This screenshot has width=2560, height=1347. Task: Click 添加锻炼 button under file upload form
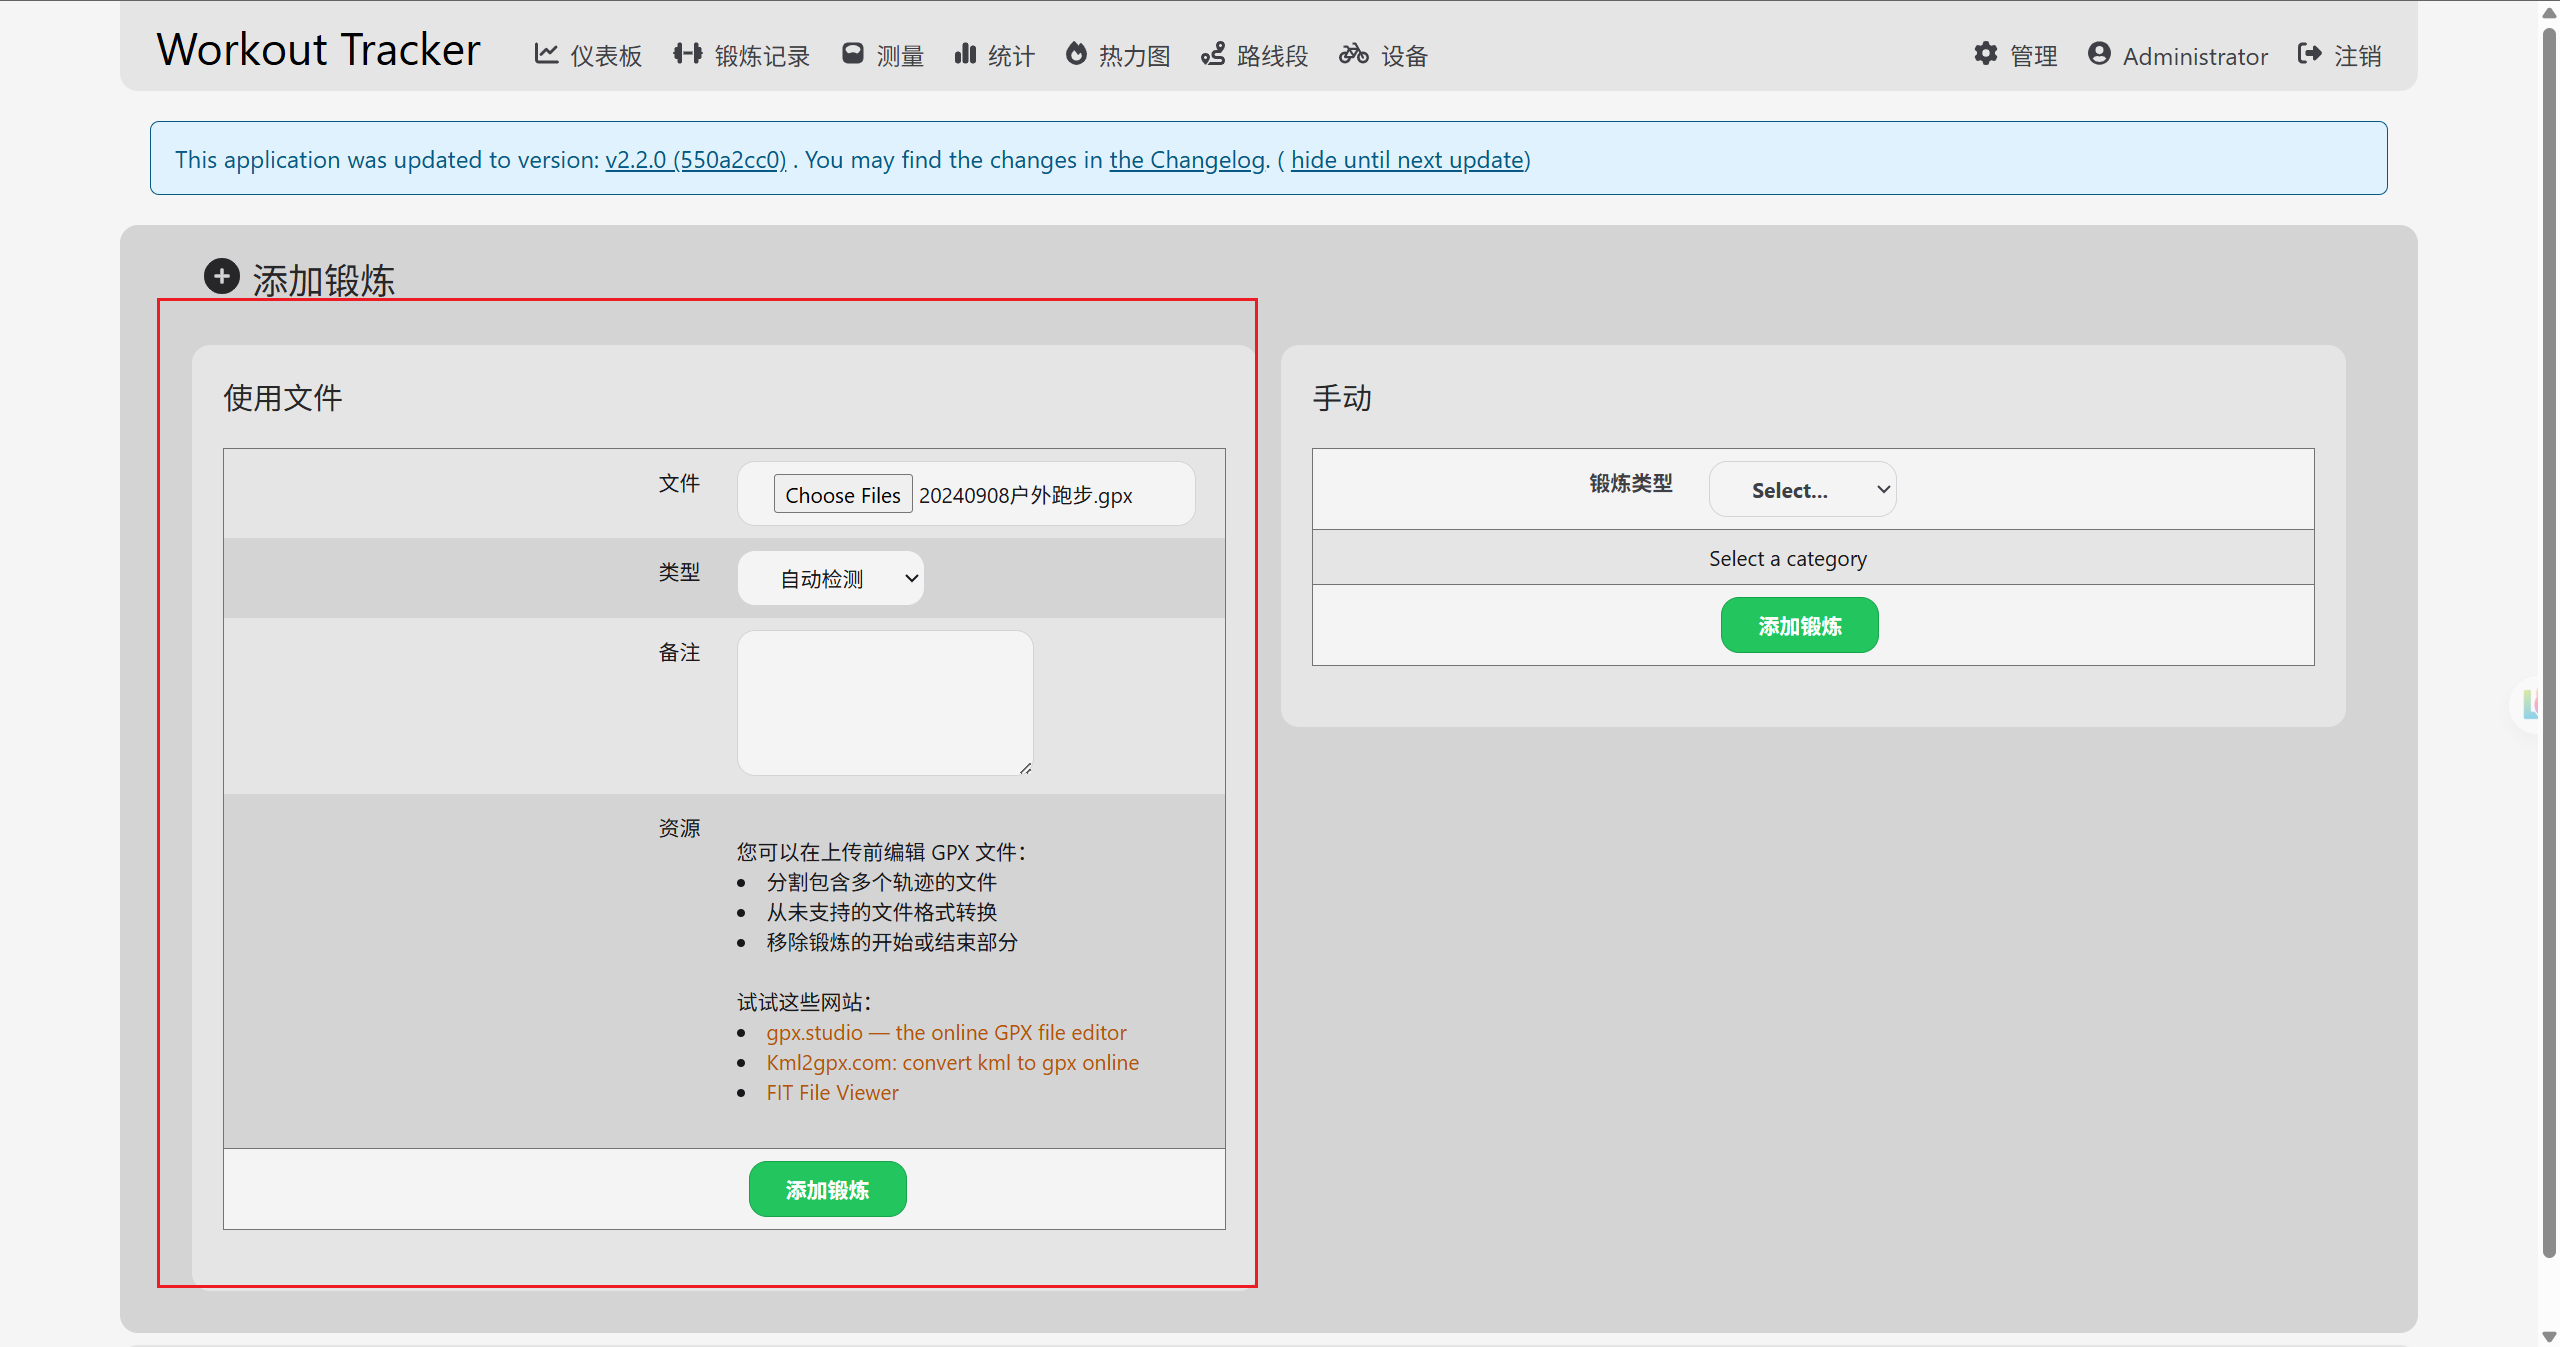click(x=827, y=1189)
